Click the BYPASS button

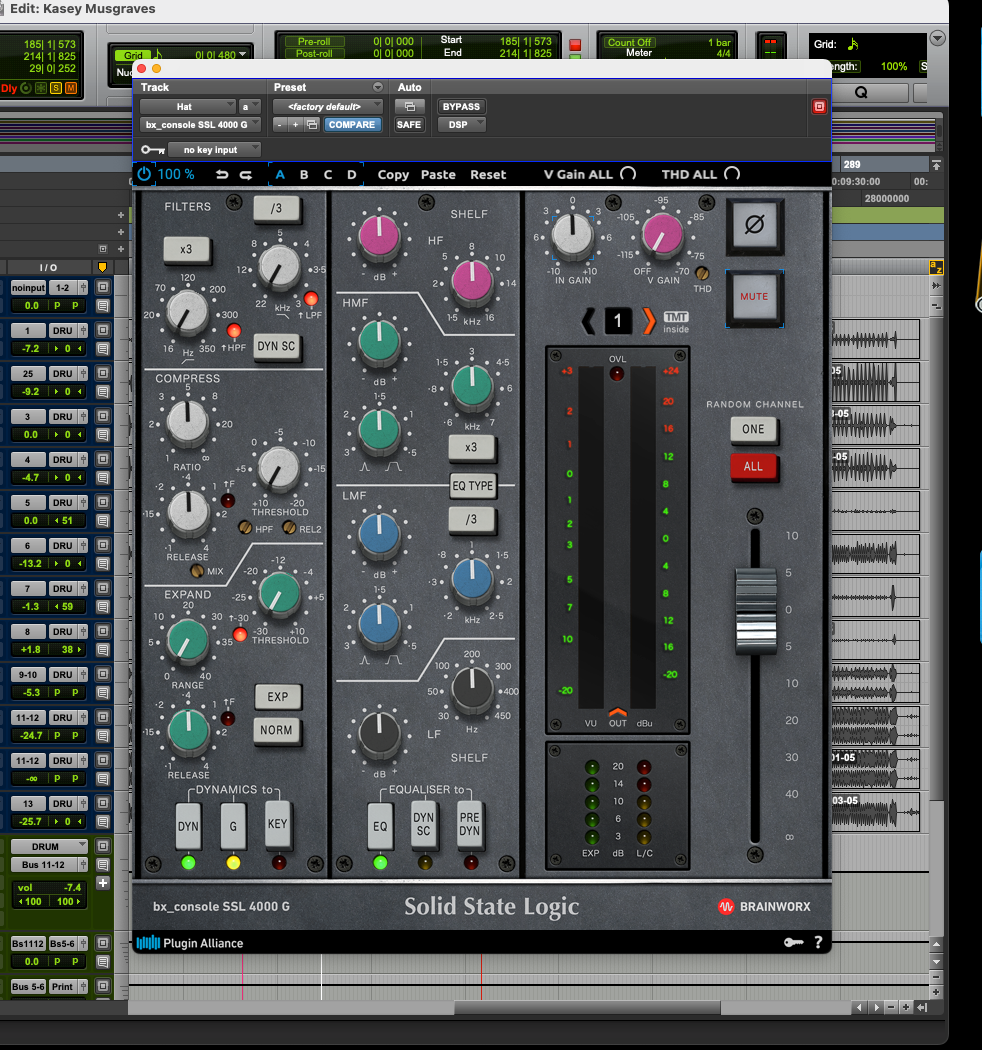click(462, 106)
